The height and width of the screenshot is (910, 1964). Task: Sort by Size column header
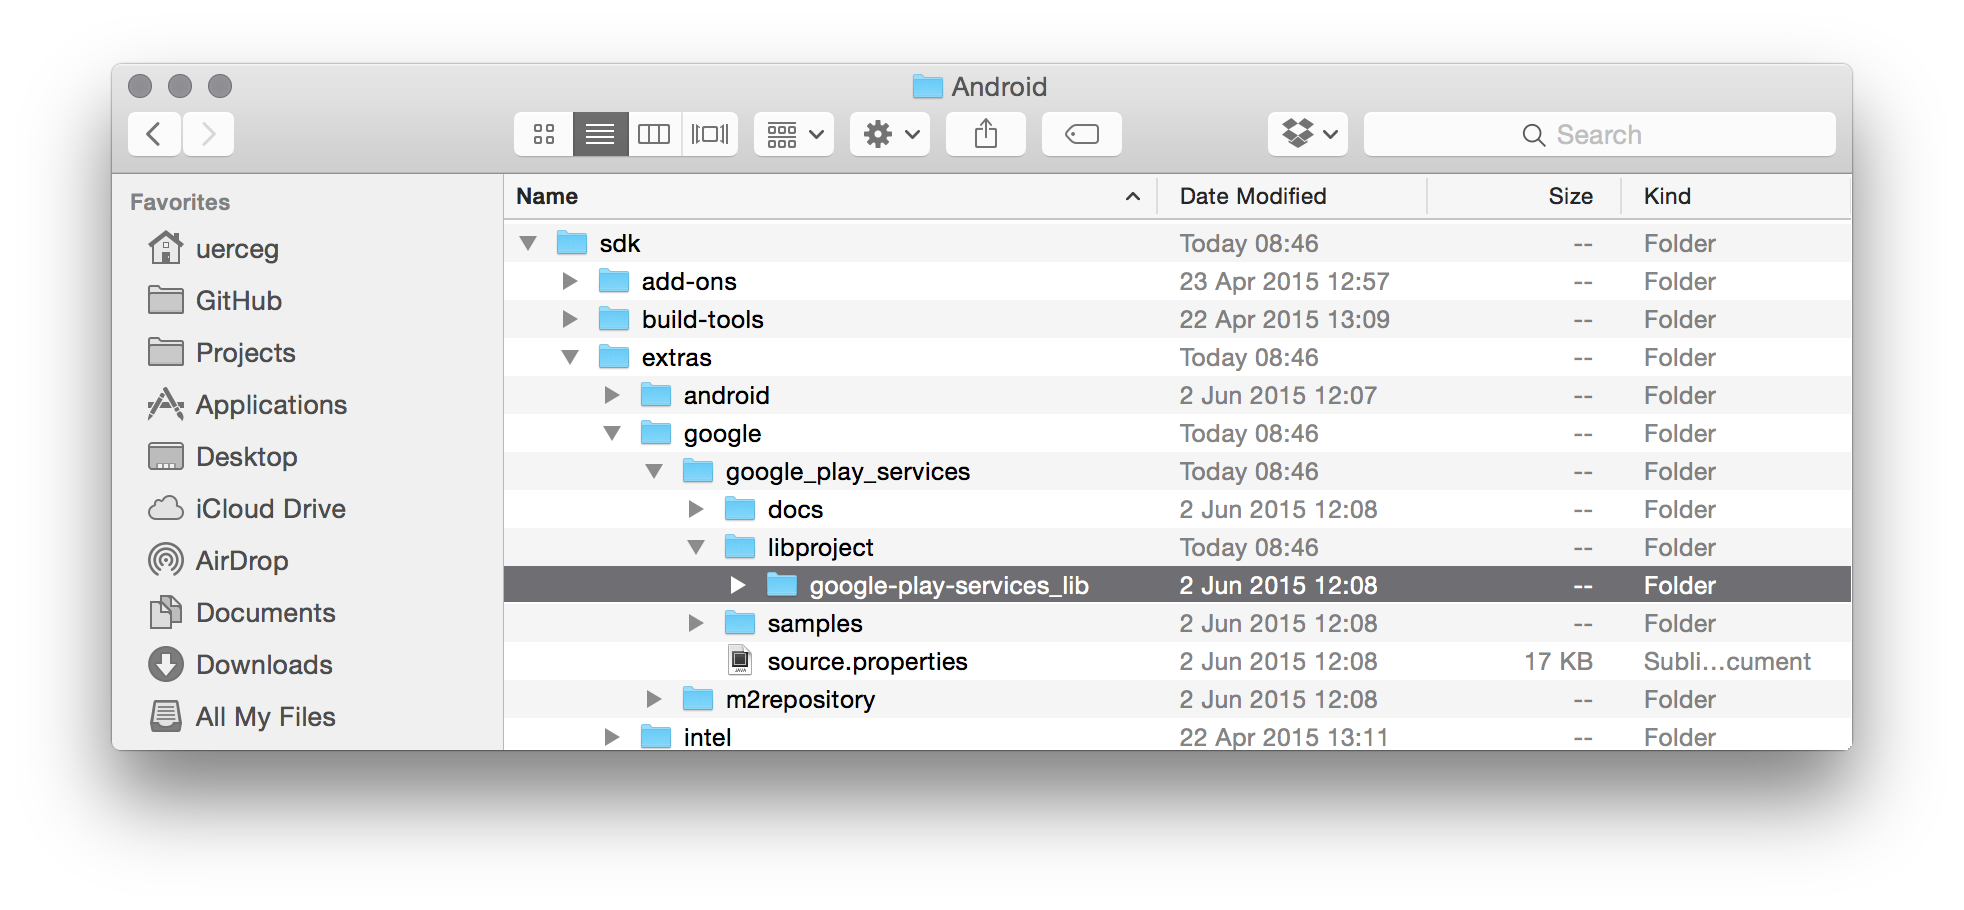point(1524,196)
